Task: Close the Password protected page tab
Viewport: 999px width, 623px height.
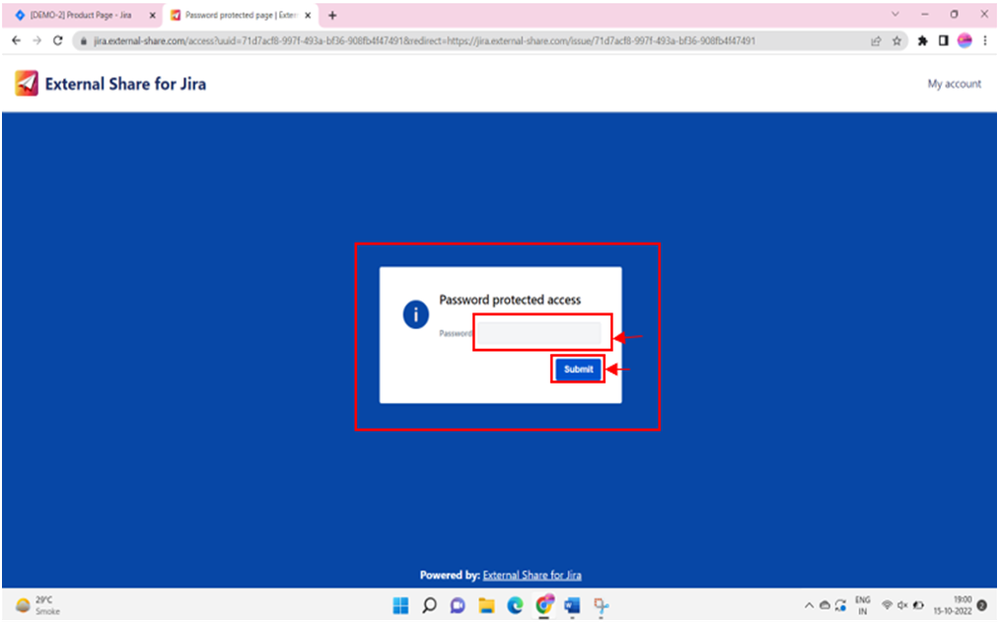Action: [x=308, y=15]
